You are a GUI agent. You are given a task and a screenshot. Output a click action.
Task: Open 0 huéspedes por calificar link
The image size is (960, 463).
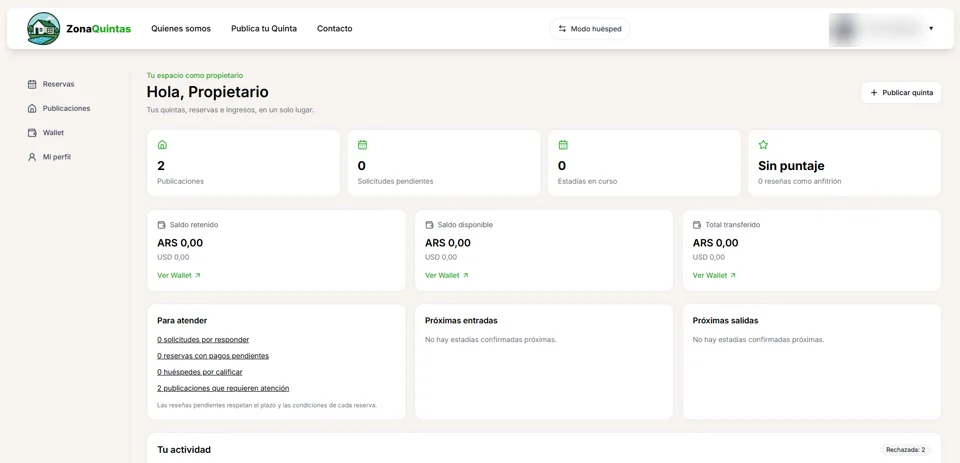(200, 372)
